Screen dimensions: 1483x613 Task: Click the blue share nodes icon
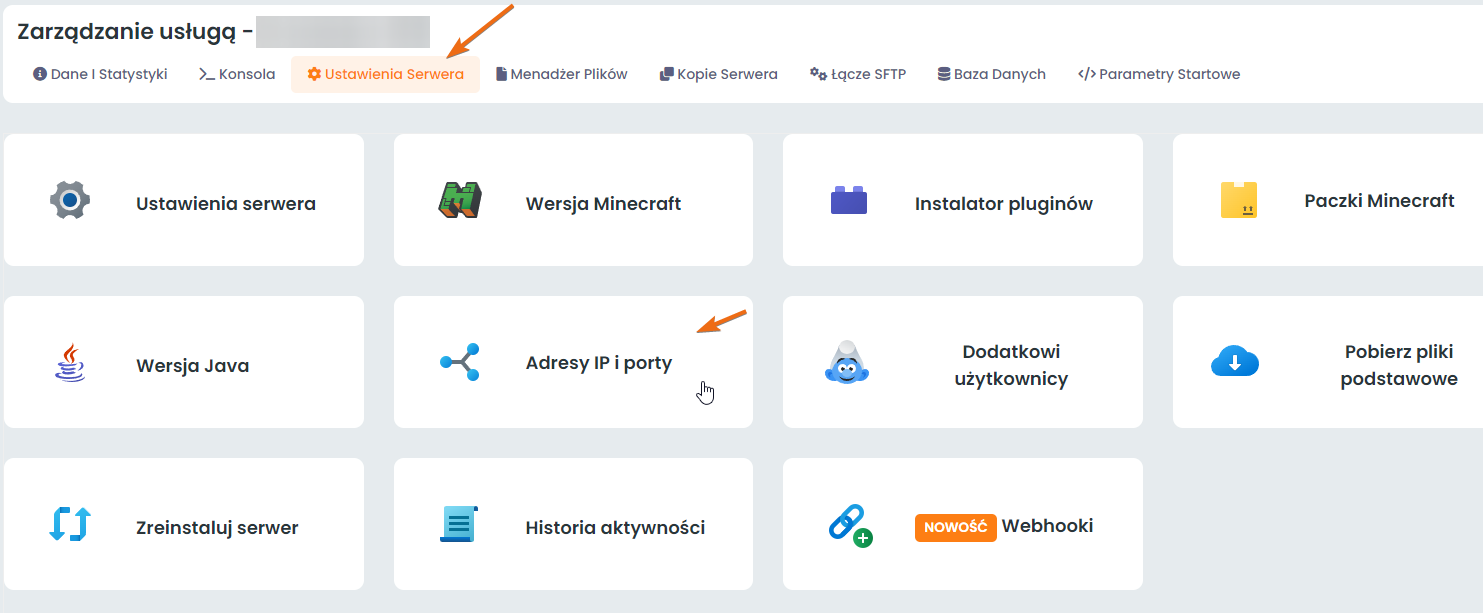[460, 362]
